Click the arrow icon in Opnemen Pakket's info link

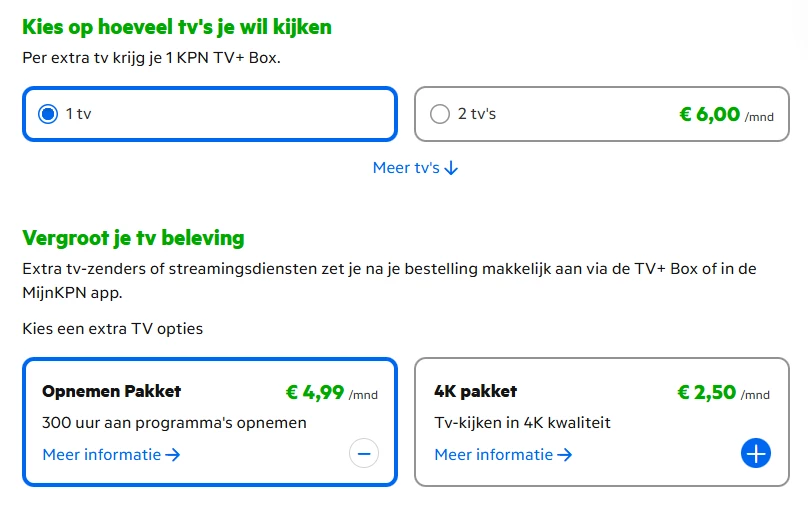(173, 455)
